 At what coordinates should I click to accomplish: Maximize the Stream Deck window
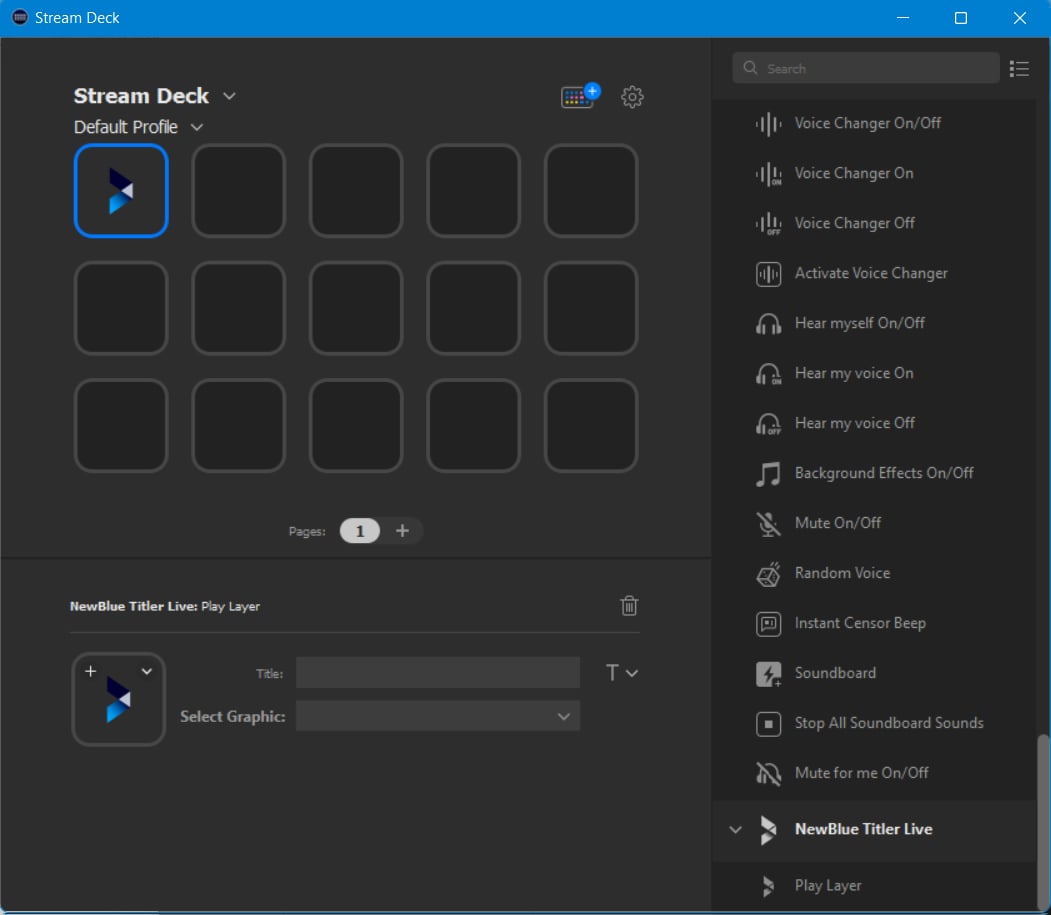tap(961, 18)
